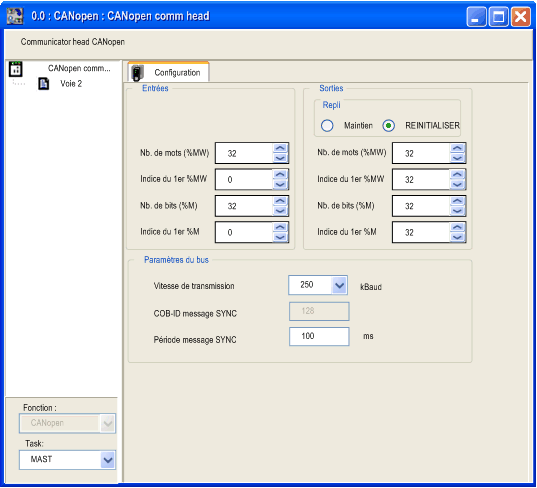Increase Sorties Nb. de bits (%M) value
This screenshot has width=537, height=488.
[x=457, y=201]
